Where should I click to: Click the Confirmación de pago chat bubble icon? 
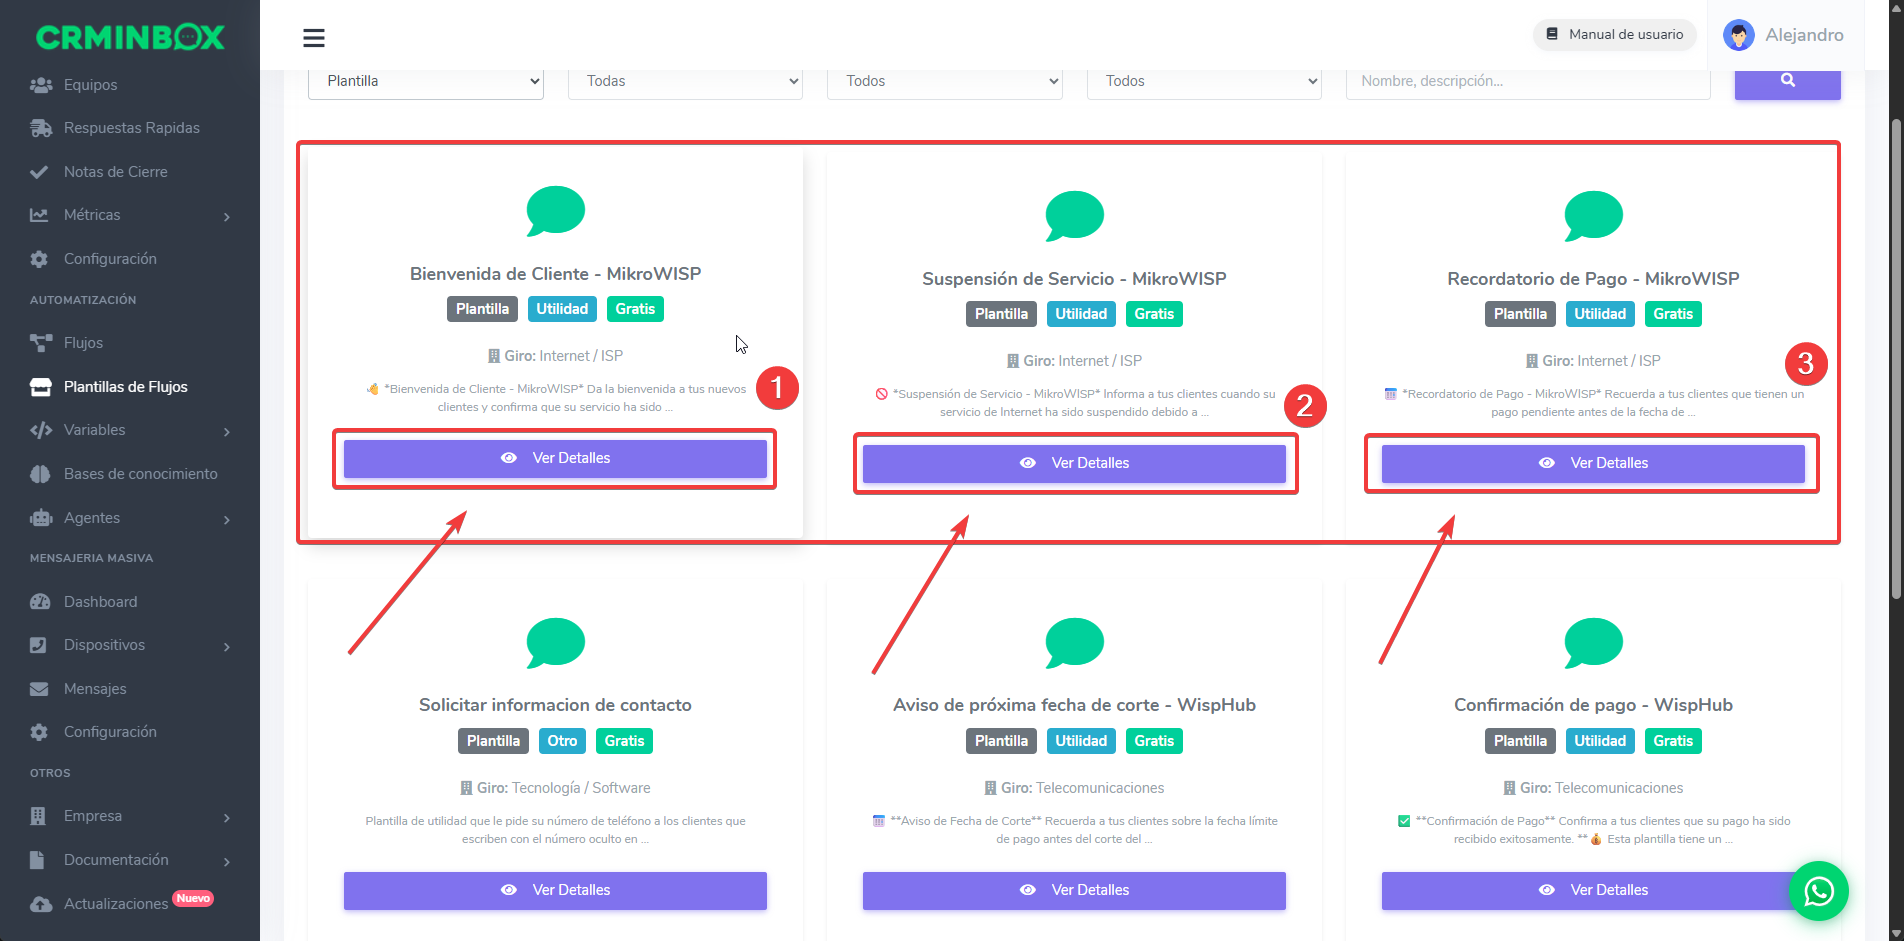click(1593, 642)
